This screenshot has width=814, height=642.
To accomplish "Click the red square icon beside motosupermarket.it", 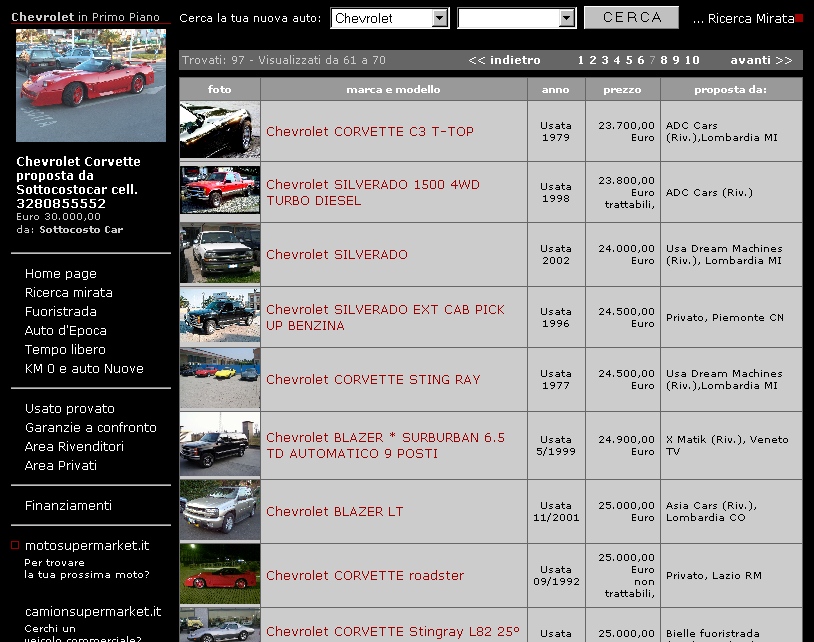I will tap(15, 545).
